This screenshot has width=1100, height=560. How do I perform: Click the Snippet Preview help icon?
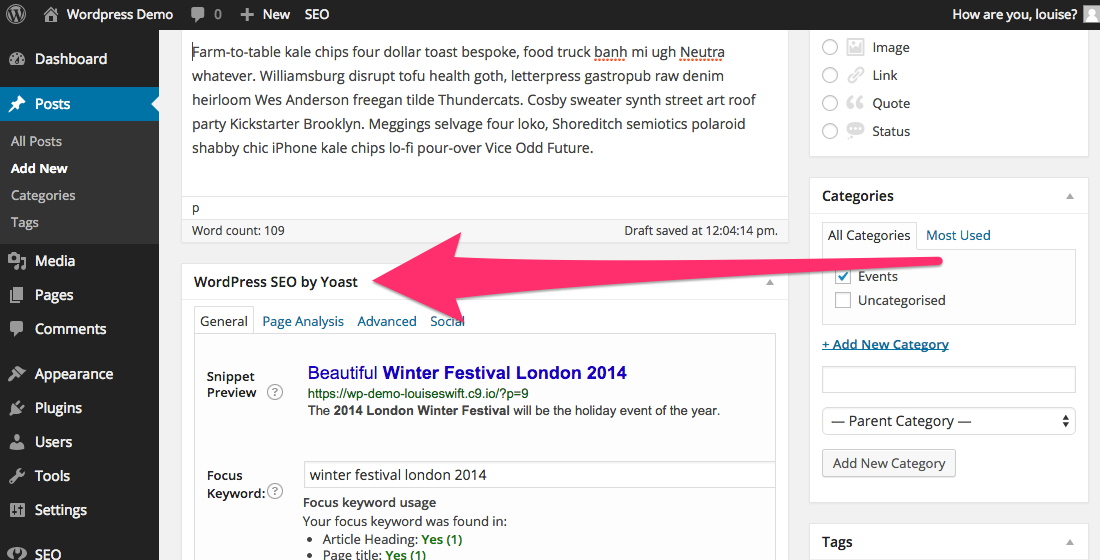click(275, 392)
